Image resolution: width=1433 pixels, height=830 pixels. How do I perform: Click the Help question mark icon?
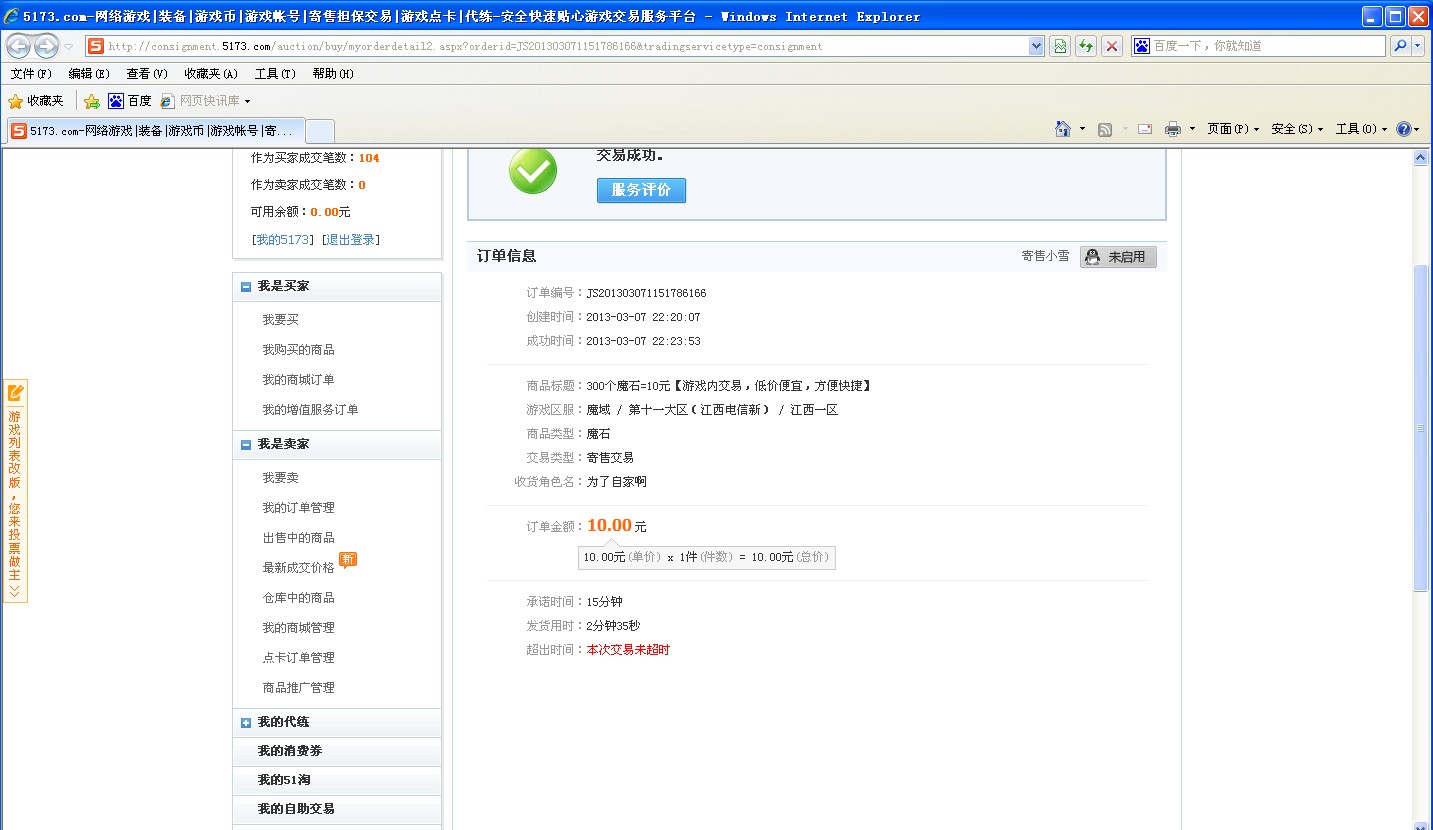click(x=1404, y=129)
